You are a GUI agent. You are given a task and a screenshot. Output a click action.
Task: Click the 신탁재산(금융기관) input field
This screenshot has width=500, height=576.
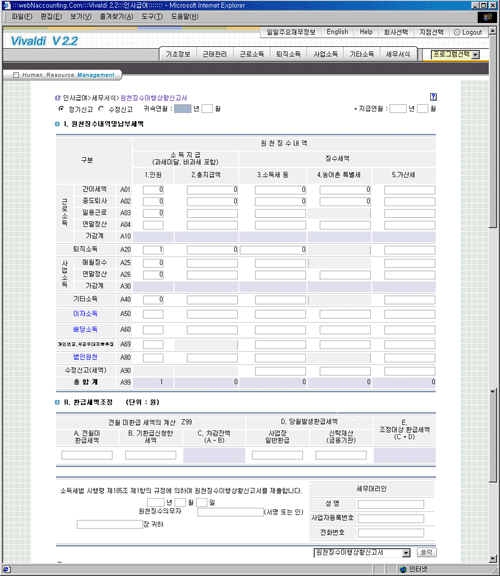click(341, 456)
